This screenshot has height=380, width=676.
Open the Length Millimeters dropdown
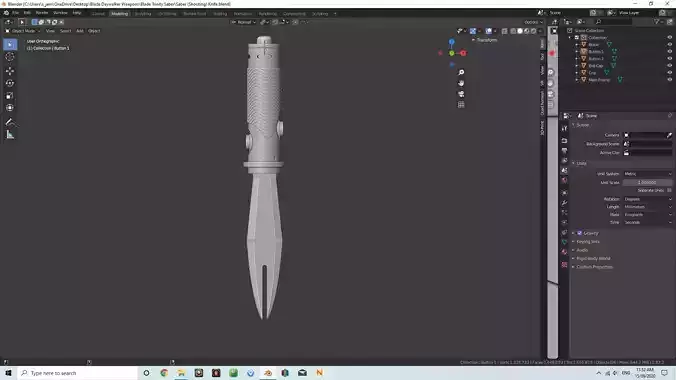coord(648,207)
